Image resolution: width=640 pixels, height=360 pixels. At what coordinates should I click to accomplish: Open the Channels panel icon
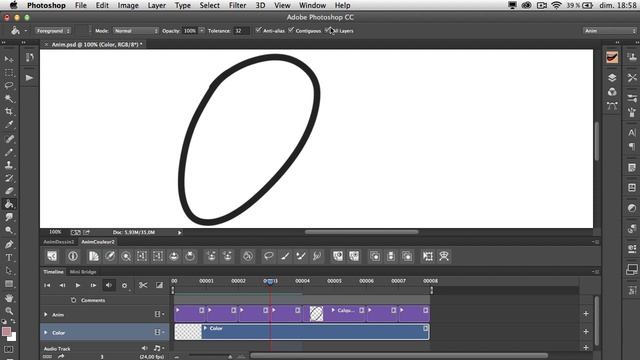612,92
